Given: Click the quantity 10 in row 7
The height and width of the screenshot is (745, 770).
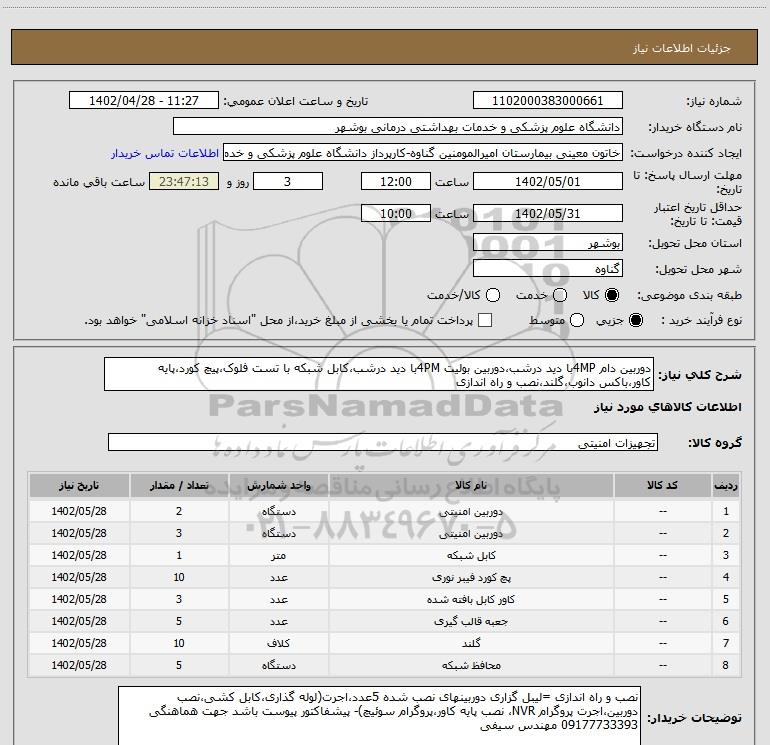Looking at the screenshot, I should coord(179,643).
